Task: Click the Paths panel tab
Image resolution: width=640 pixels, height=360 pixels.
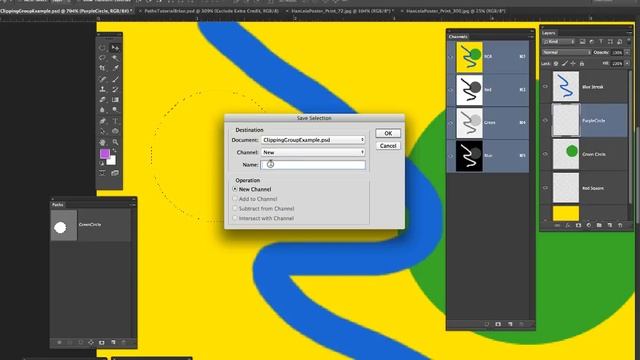Action: click(58, 204)
